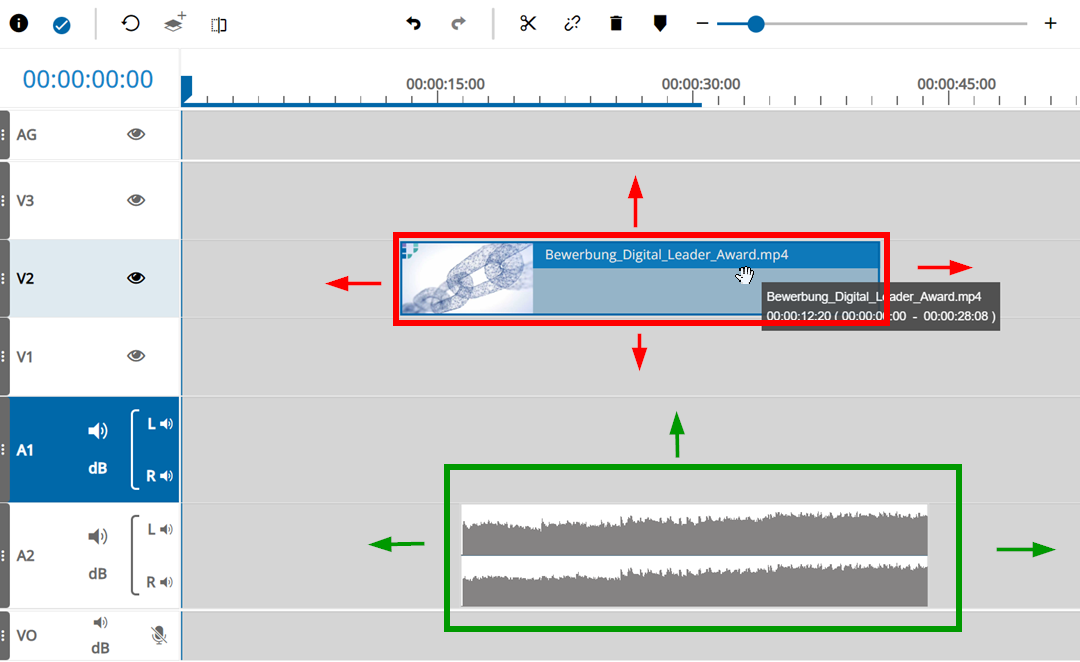Viewport: 1080px width, 662px height.
Task: Unmute the VO track microphone
Action: pos(160,634)
